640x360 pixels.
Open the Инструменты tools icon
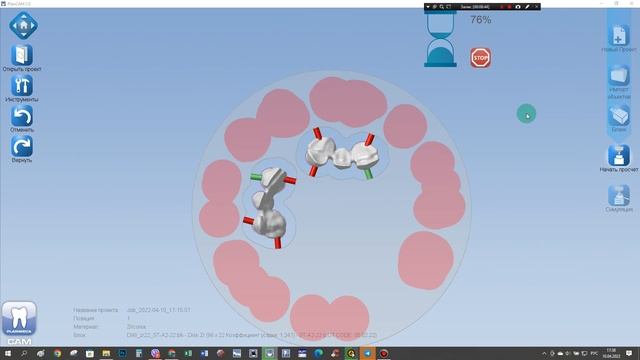pos(22,86)
